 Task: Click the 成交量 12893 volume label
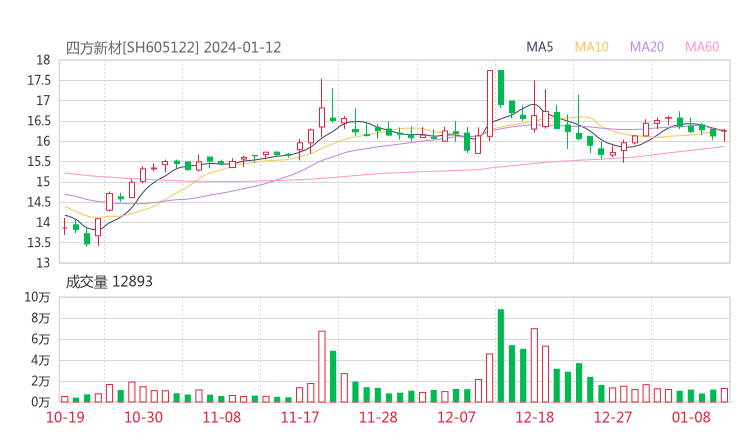(109, 282)
